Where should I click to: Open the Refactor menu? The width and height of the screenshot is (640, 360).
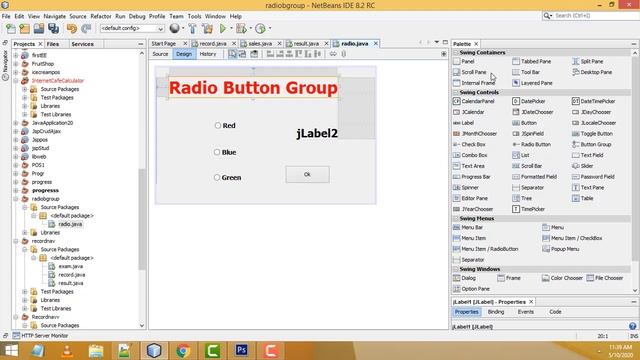coord(101,16)
